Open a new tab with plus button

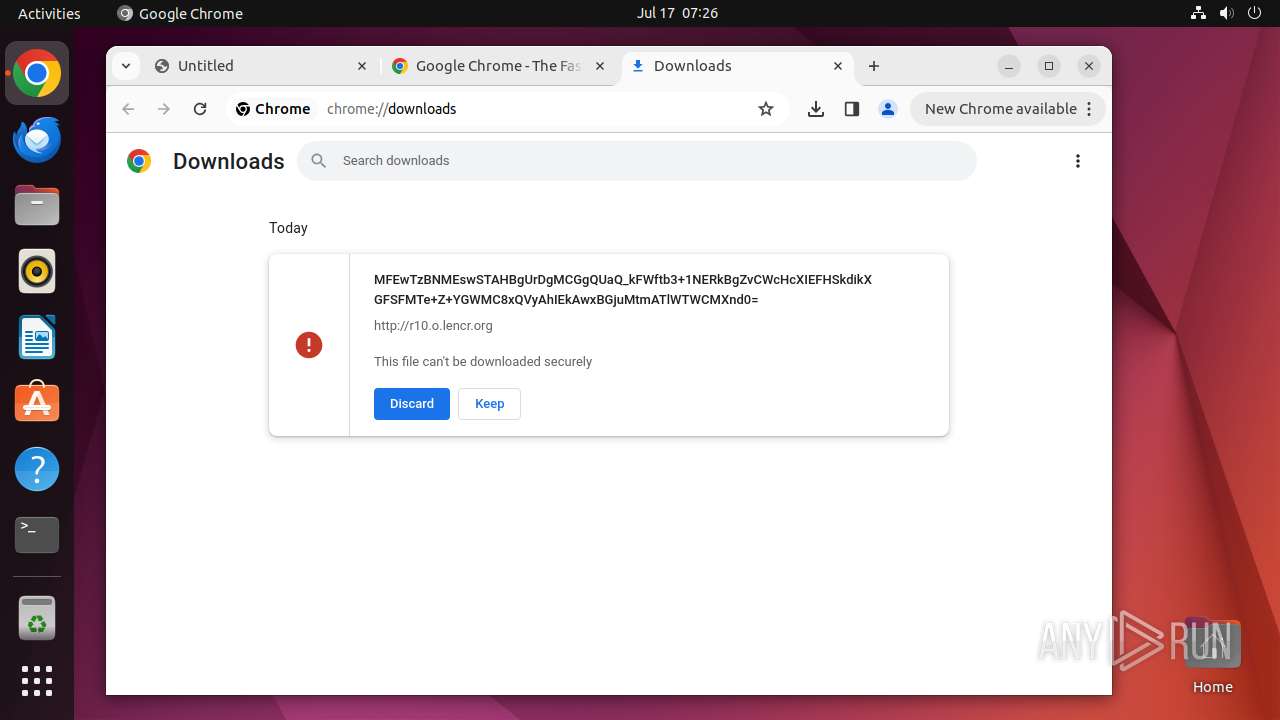tap(874, 66)
